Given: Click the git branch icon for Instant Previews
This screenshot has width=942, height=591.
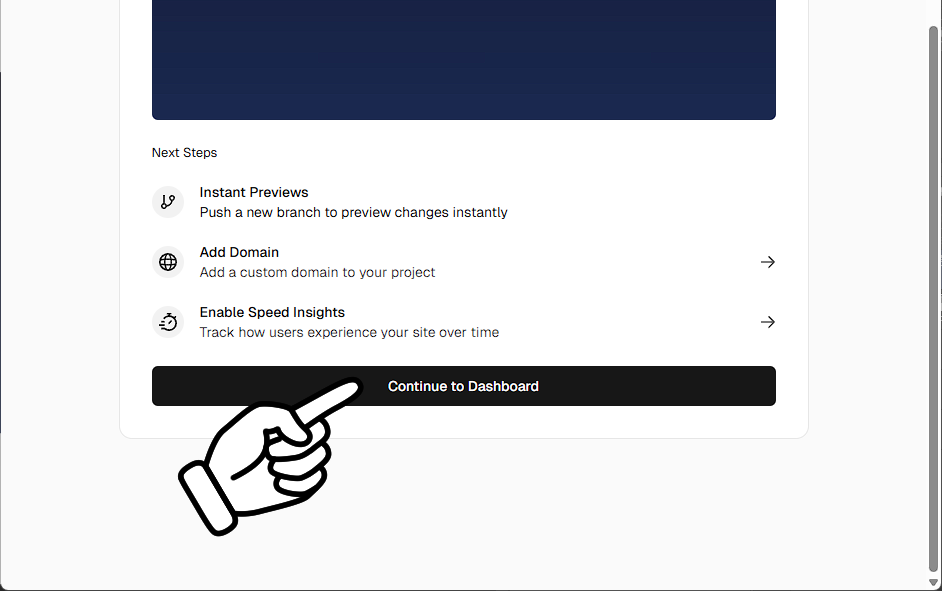Looking at the screenshot, I should click(x=168, y=202).
